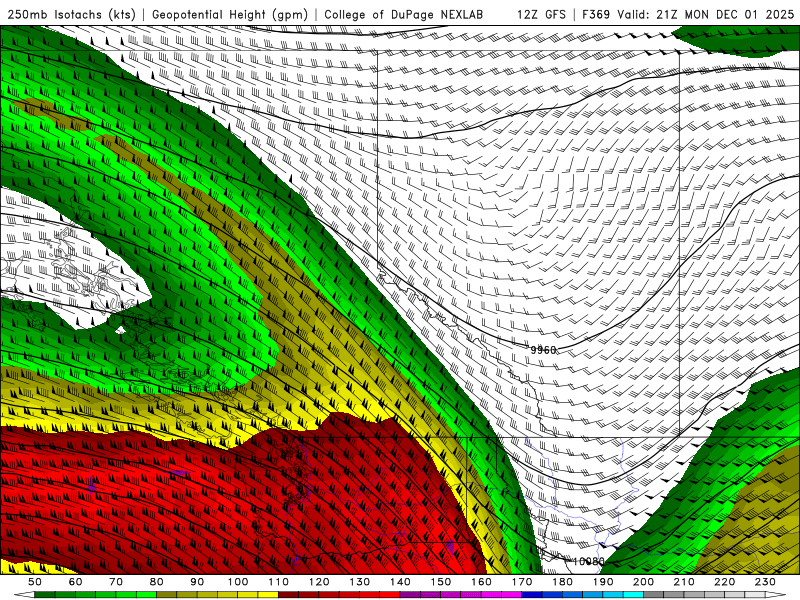Pick the bright magenta swatch ending at 170

click(x=511, y=595)
